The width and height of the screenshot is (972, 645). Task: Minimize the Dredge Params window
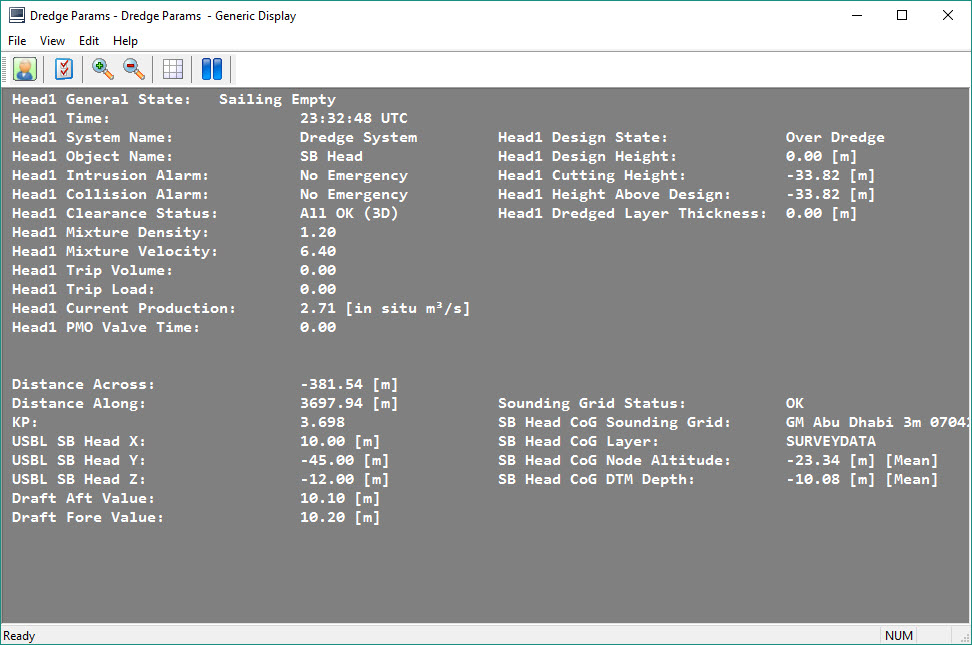coord(856,15)
